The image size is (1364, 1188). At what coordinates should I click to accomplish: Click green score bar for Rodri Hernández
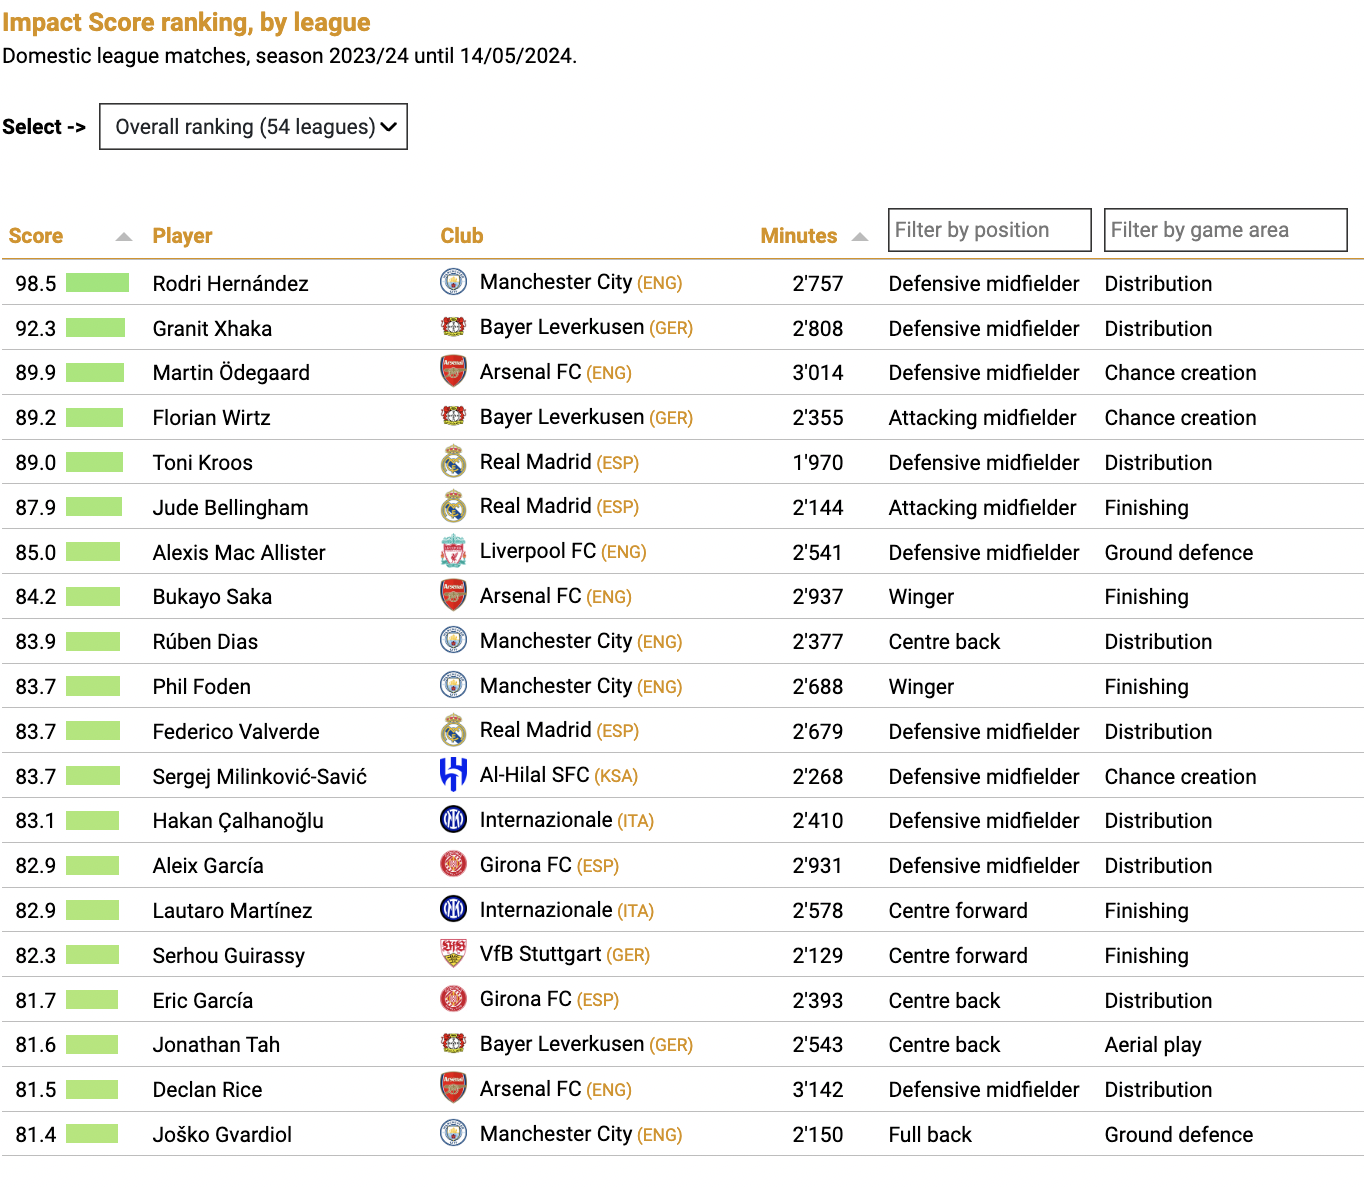98,283
